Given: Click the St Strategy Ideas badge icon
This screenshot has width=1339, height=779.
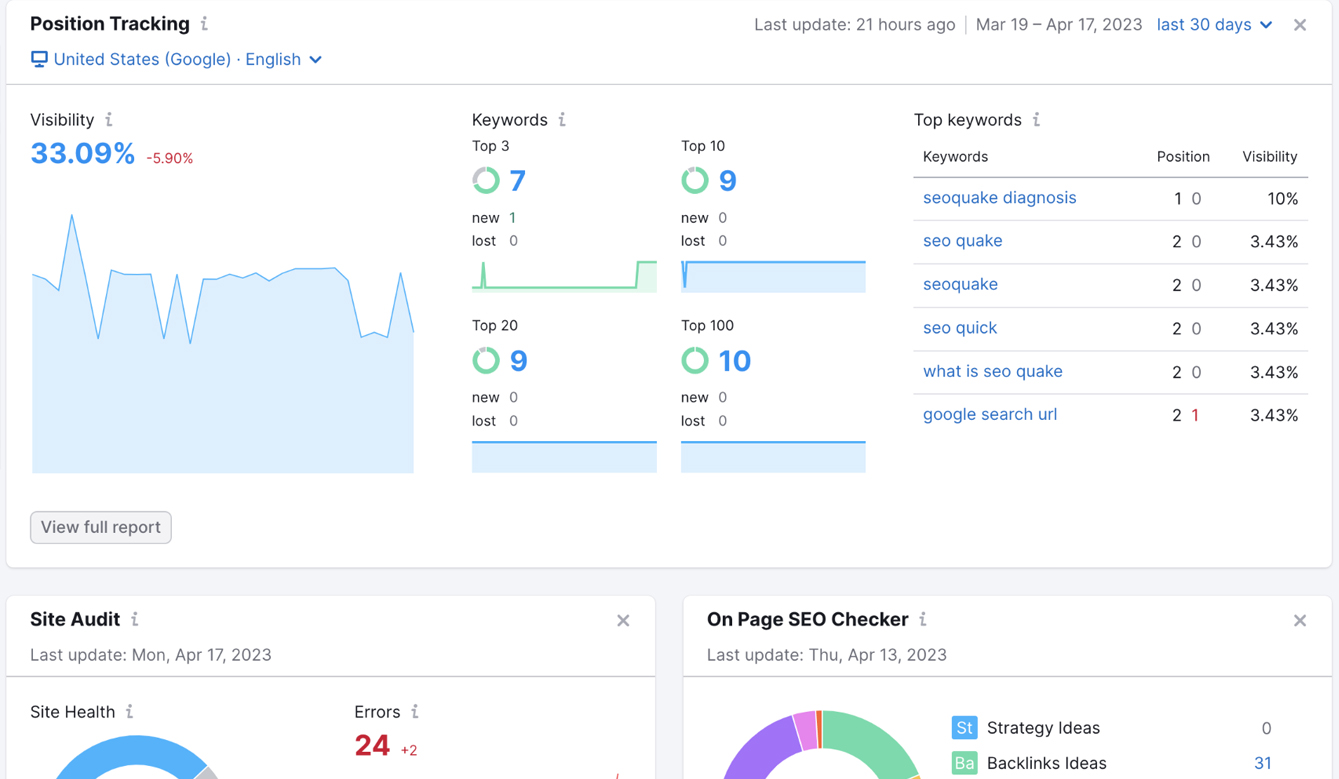Looking at the screenshot, I should [x=964, y=728].
